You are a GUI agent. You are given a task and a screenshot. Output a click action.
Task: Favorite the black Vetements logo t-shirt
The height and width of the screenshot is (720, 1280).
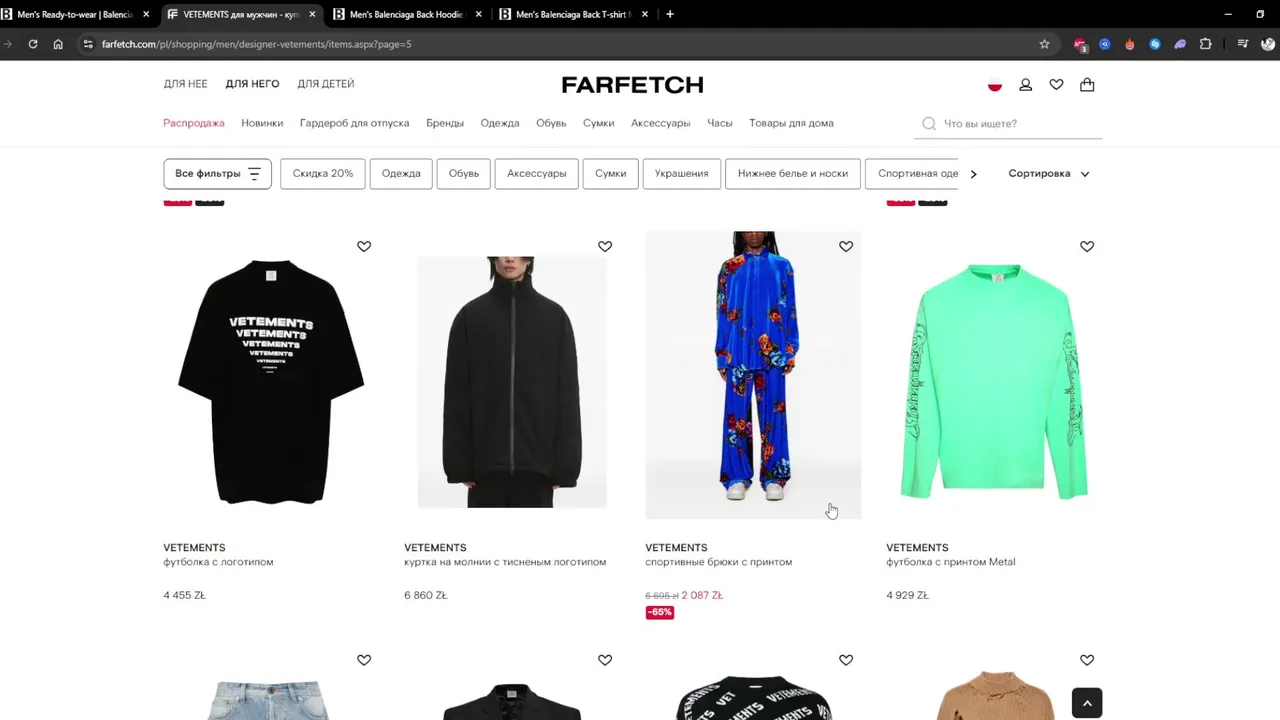tap(364, 246)
